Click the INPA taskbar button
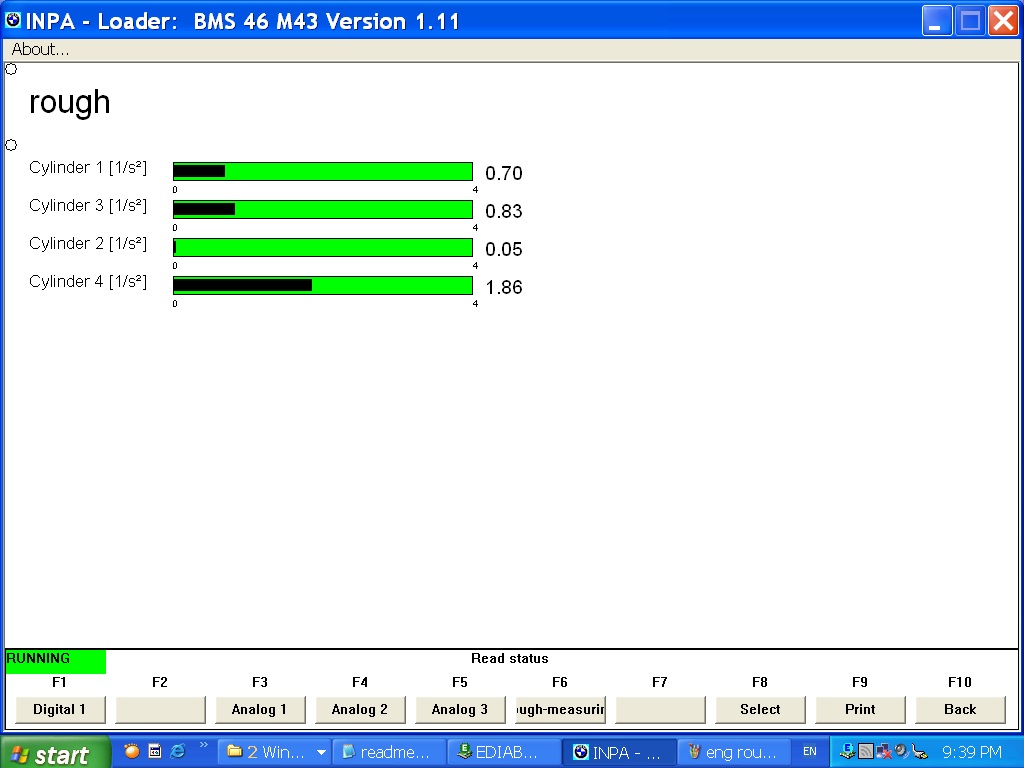This screenshot has height=768, width=1024. pos(620,752)
